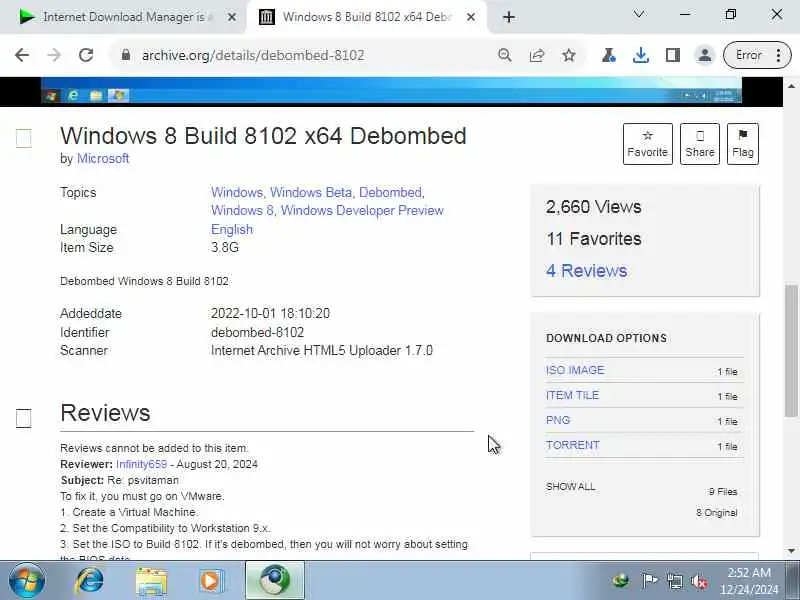
Task: Open the Chrome three-dot menu
Action: pyautogui.click(x=778, y=55)
